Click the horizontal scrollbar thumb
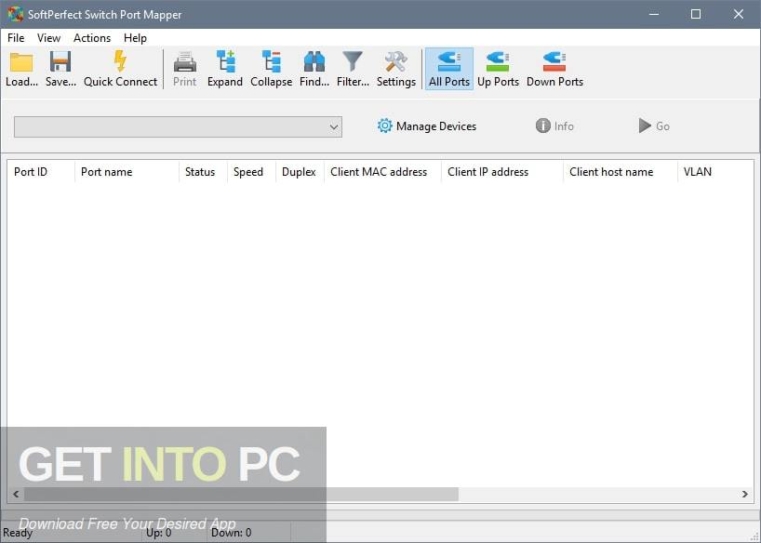Screen dimensions: 761x543 coord(241,494)
